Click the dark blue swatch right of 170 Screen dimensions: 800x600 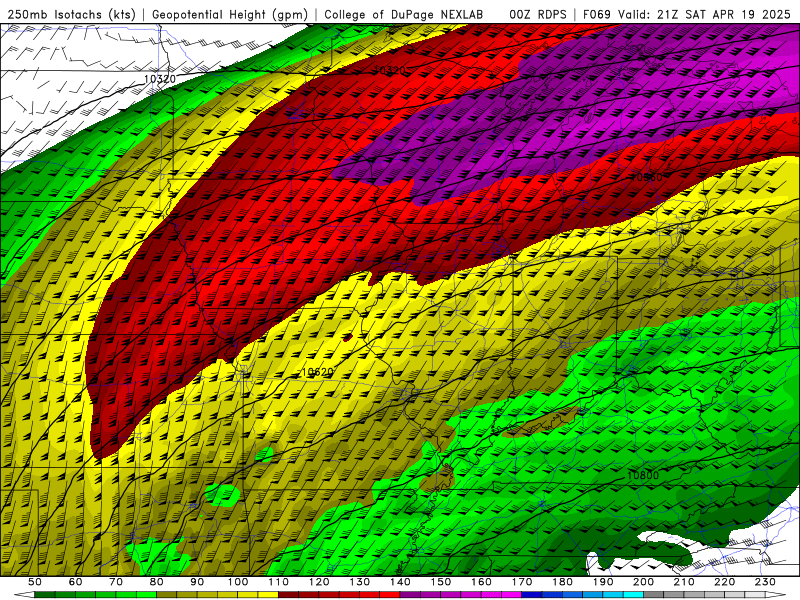532,595
